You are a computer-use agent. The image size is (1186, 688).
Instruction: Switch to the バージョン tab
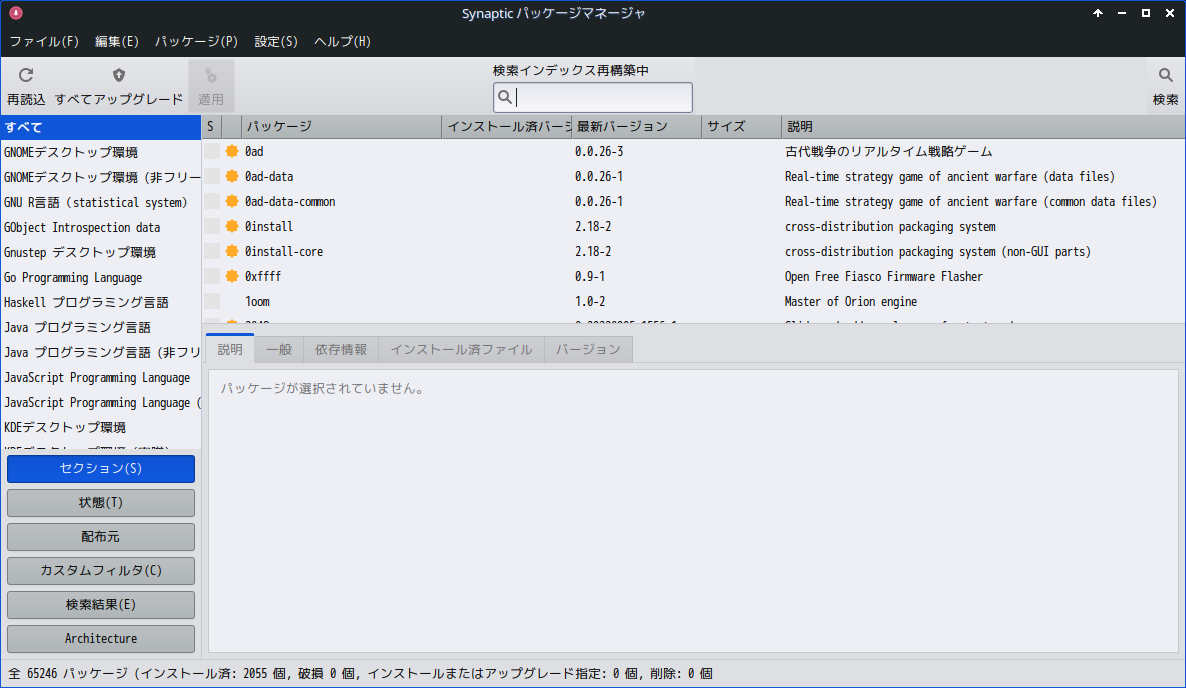(588, 349)
